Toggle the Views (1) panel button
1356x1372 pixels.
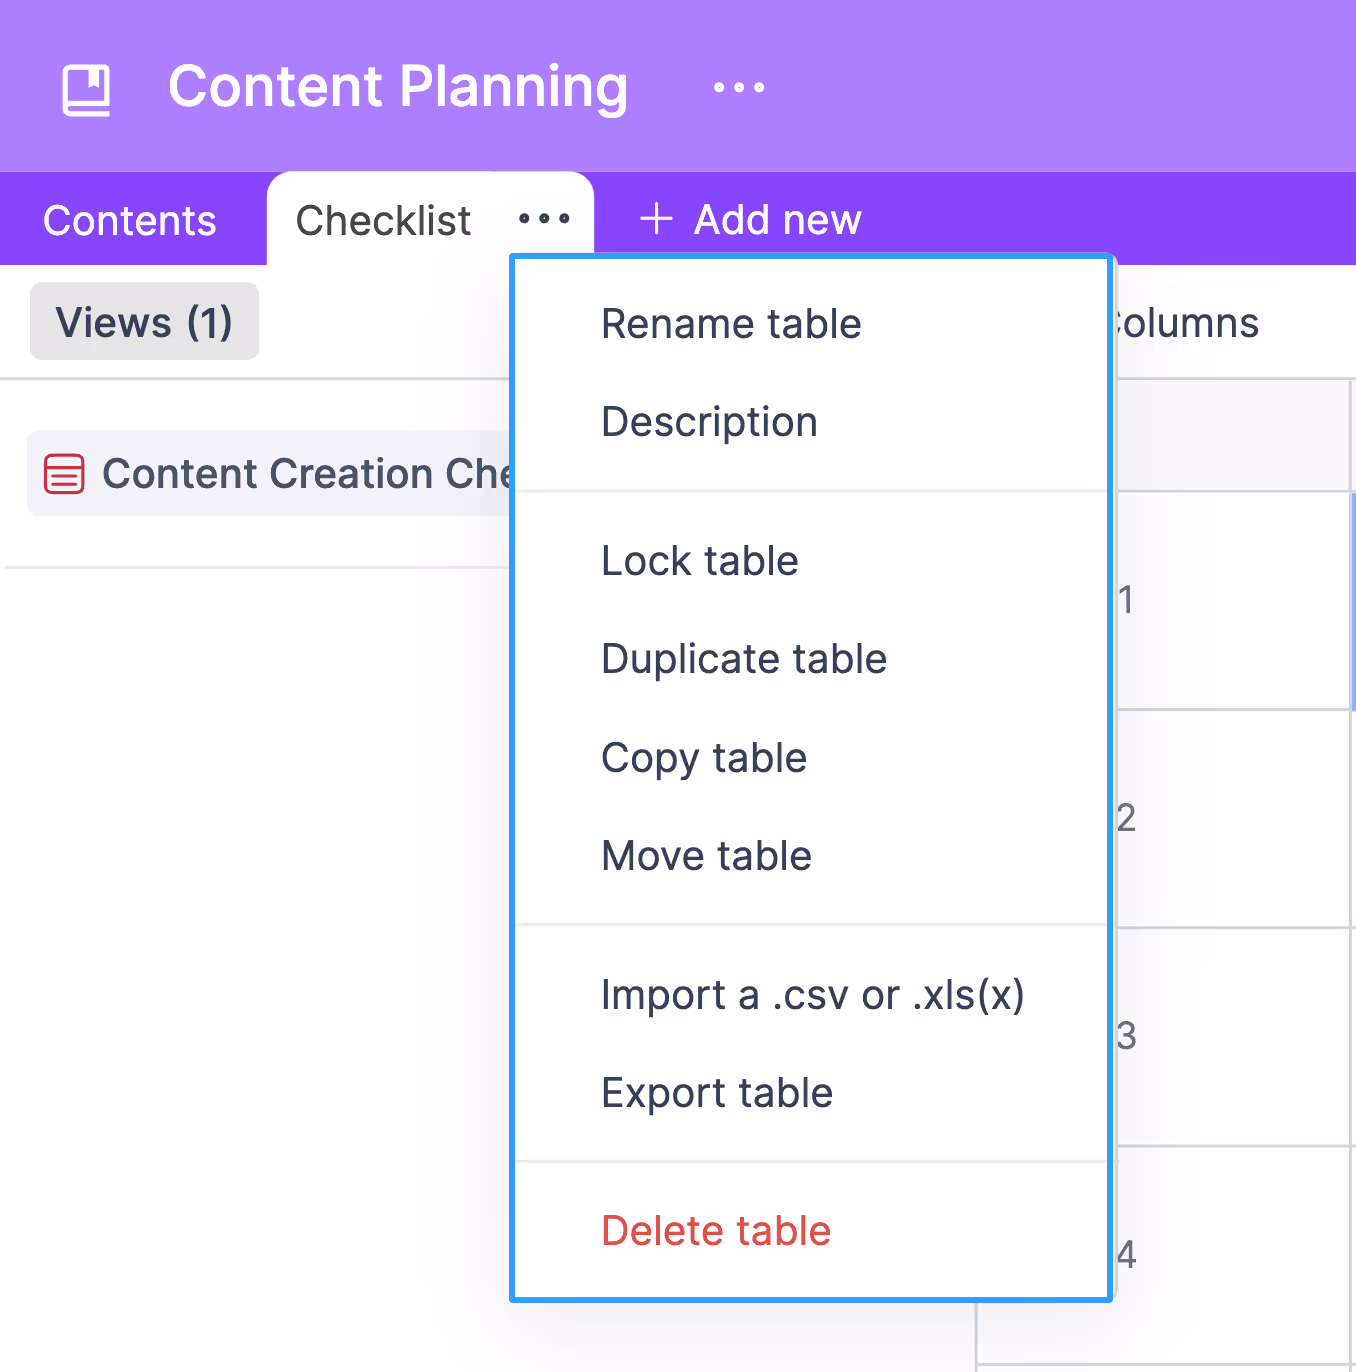click(144, 322)
